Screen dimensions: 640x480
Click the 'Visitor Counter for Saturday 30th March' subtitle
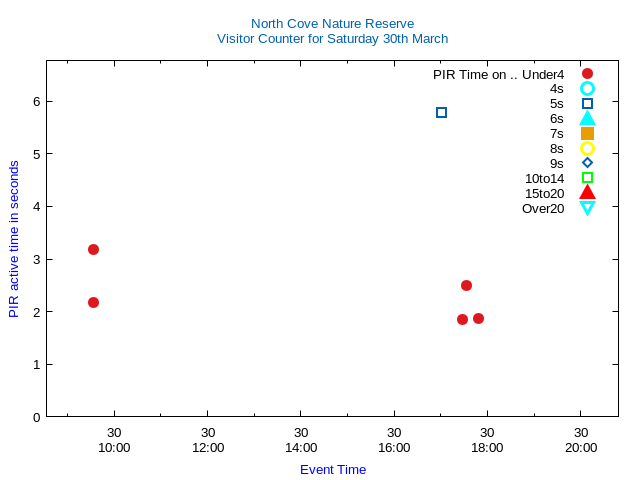pos(332,38)
